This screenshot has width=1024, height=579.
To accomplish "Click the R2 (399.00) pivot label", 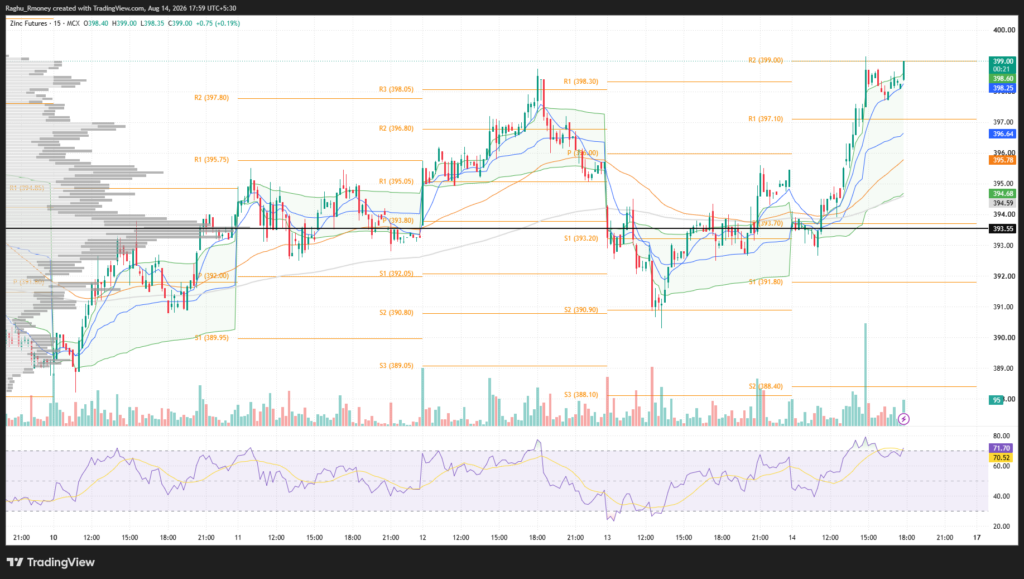I will [x=765, y=60].
